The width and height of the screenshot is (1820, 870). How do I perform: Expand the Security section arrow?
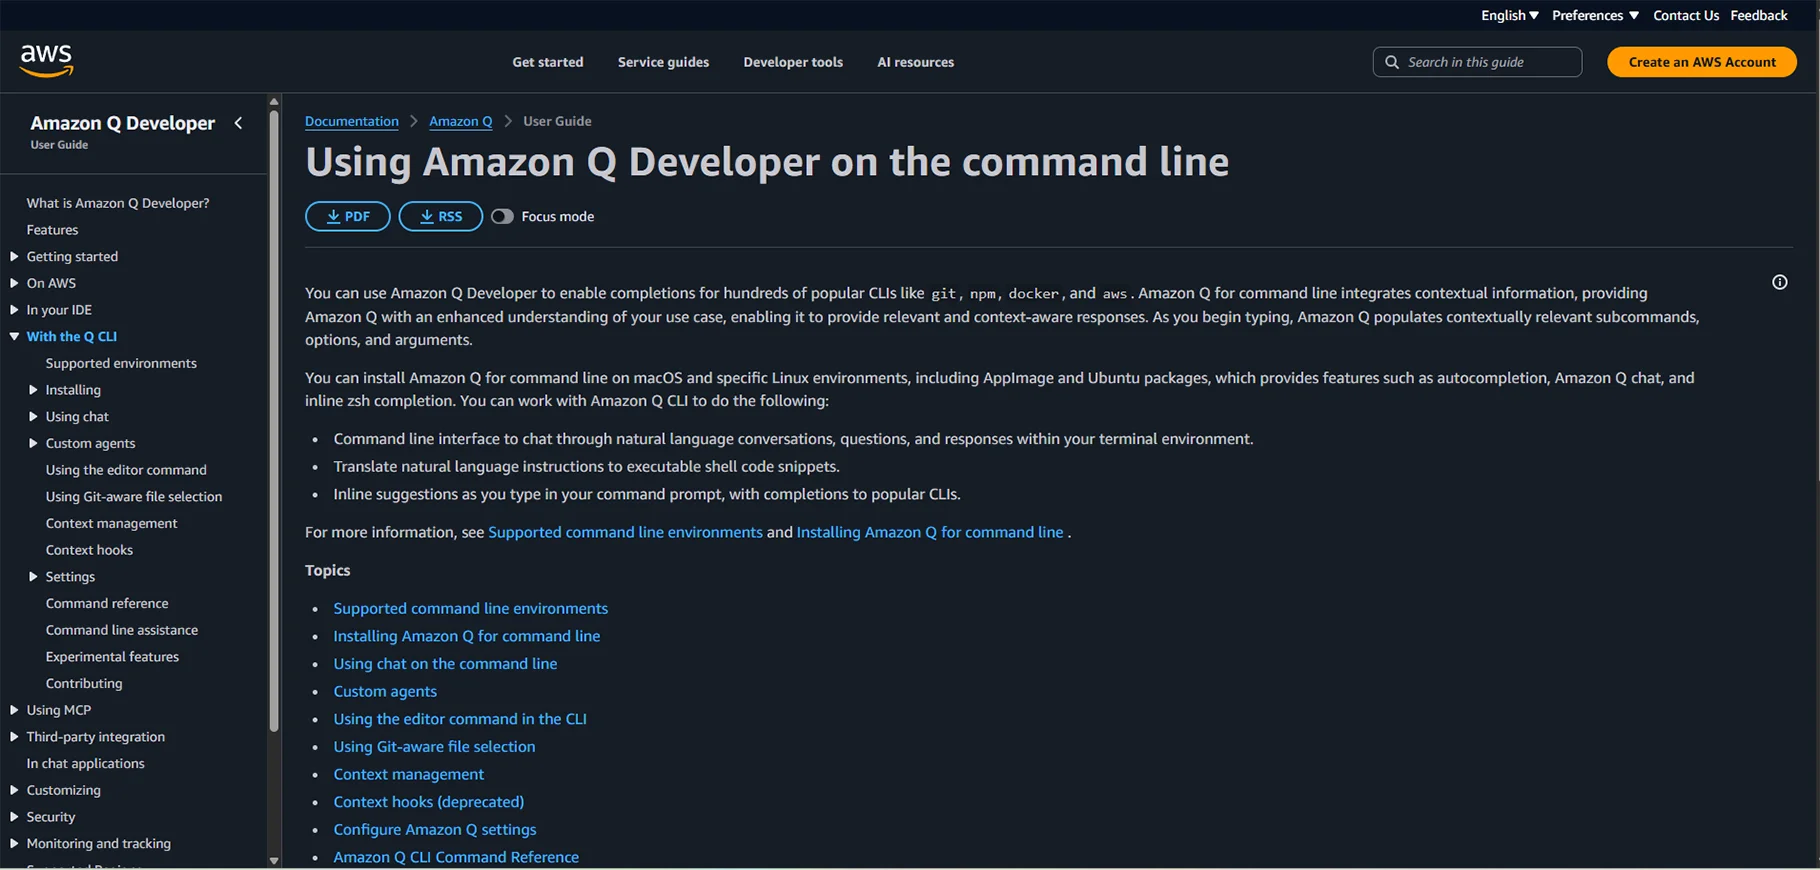coord(14,817)
